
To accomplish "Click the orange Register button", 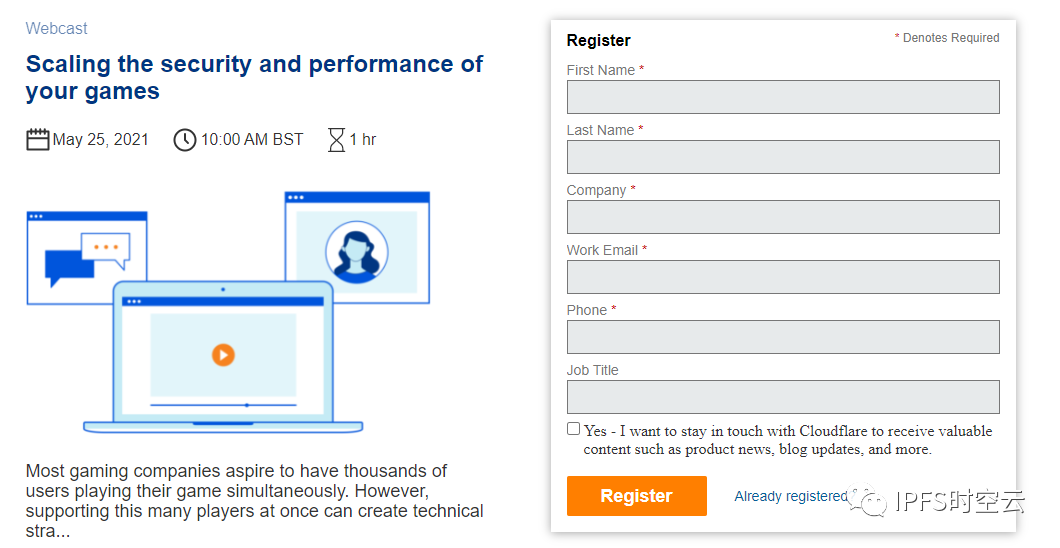I will (637, 496).
